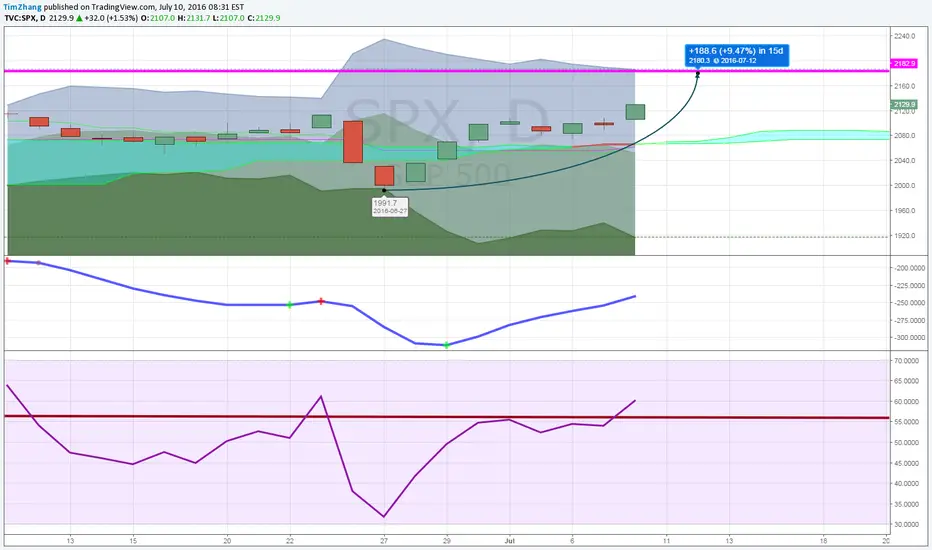The image size is (932, 550).
Task: Click the magenta horizontal resistance line
Action: [x=447, y=71]
